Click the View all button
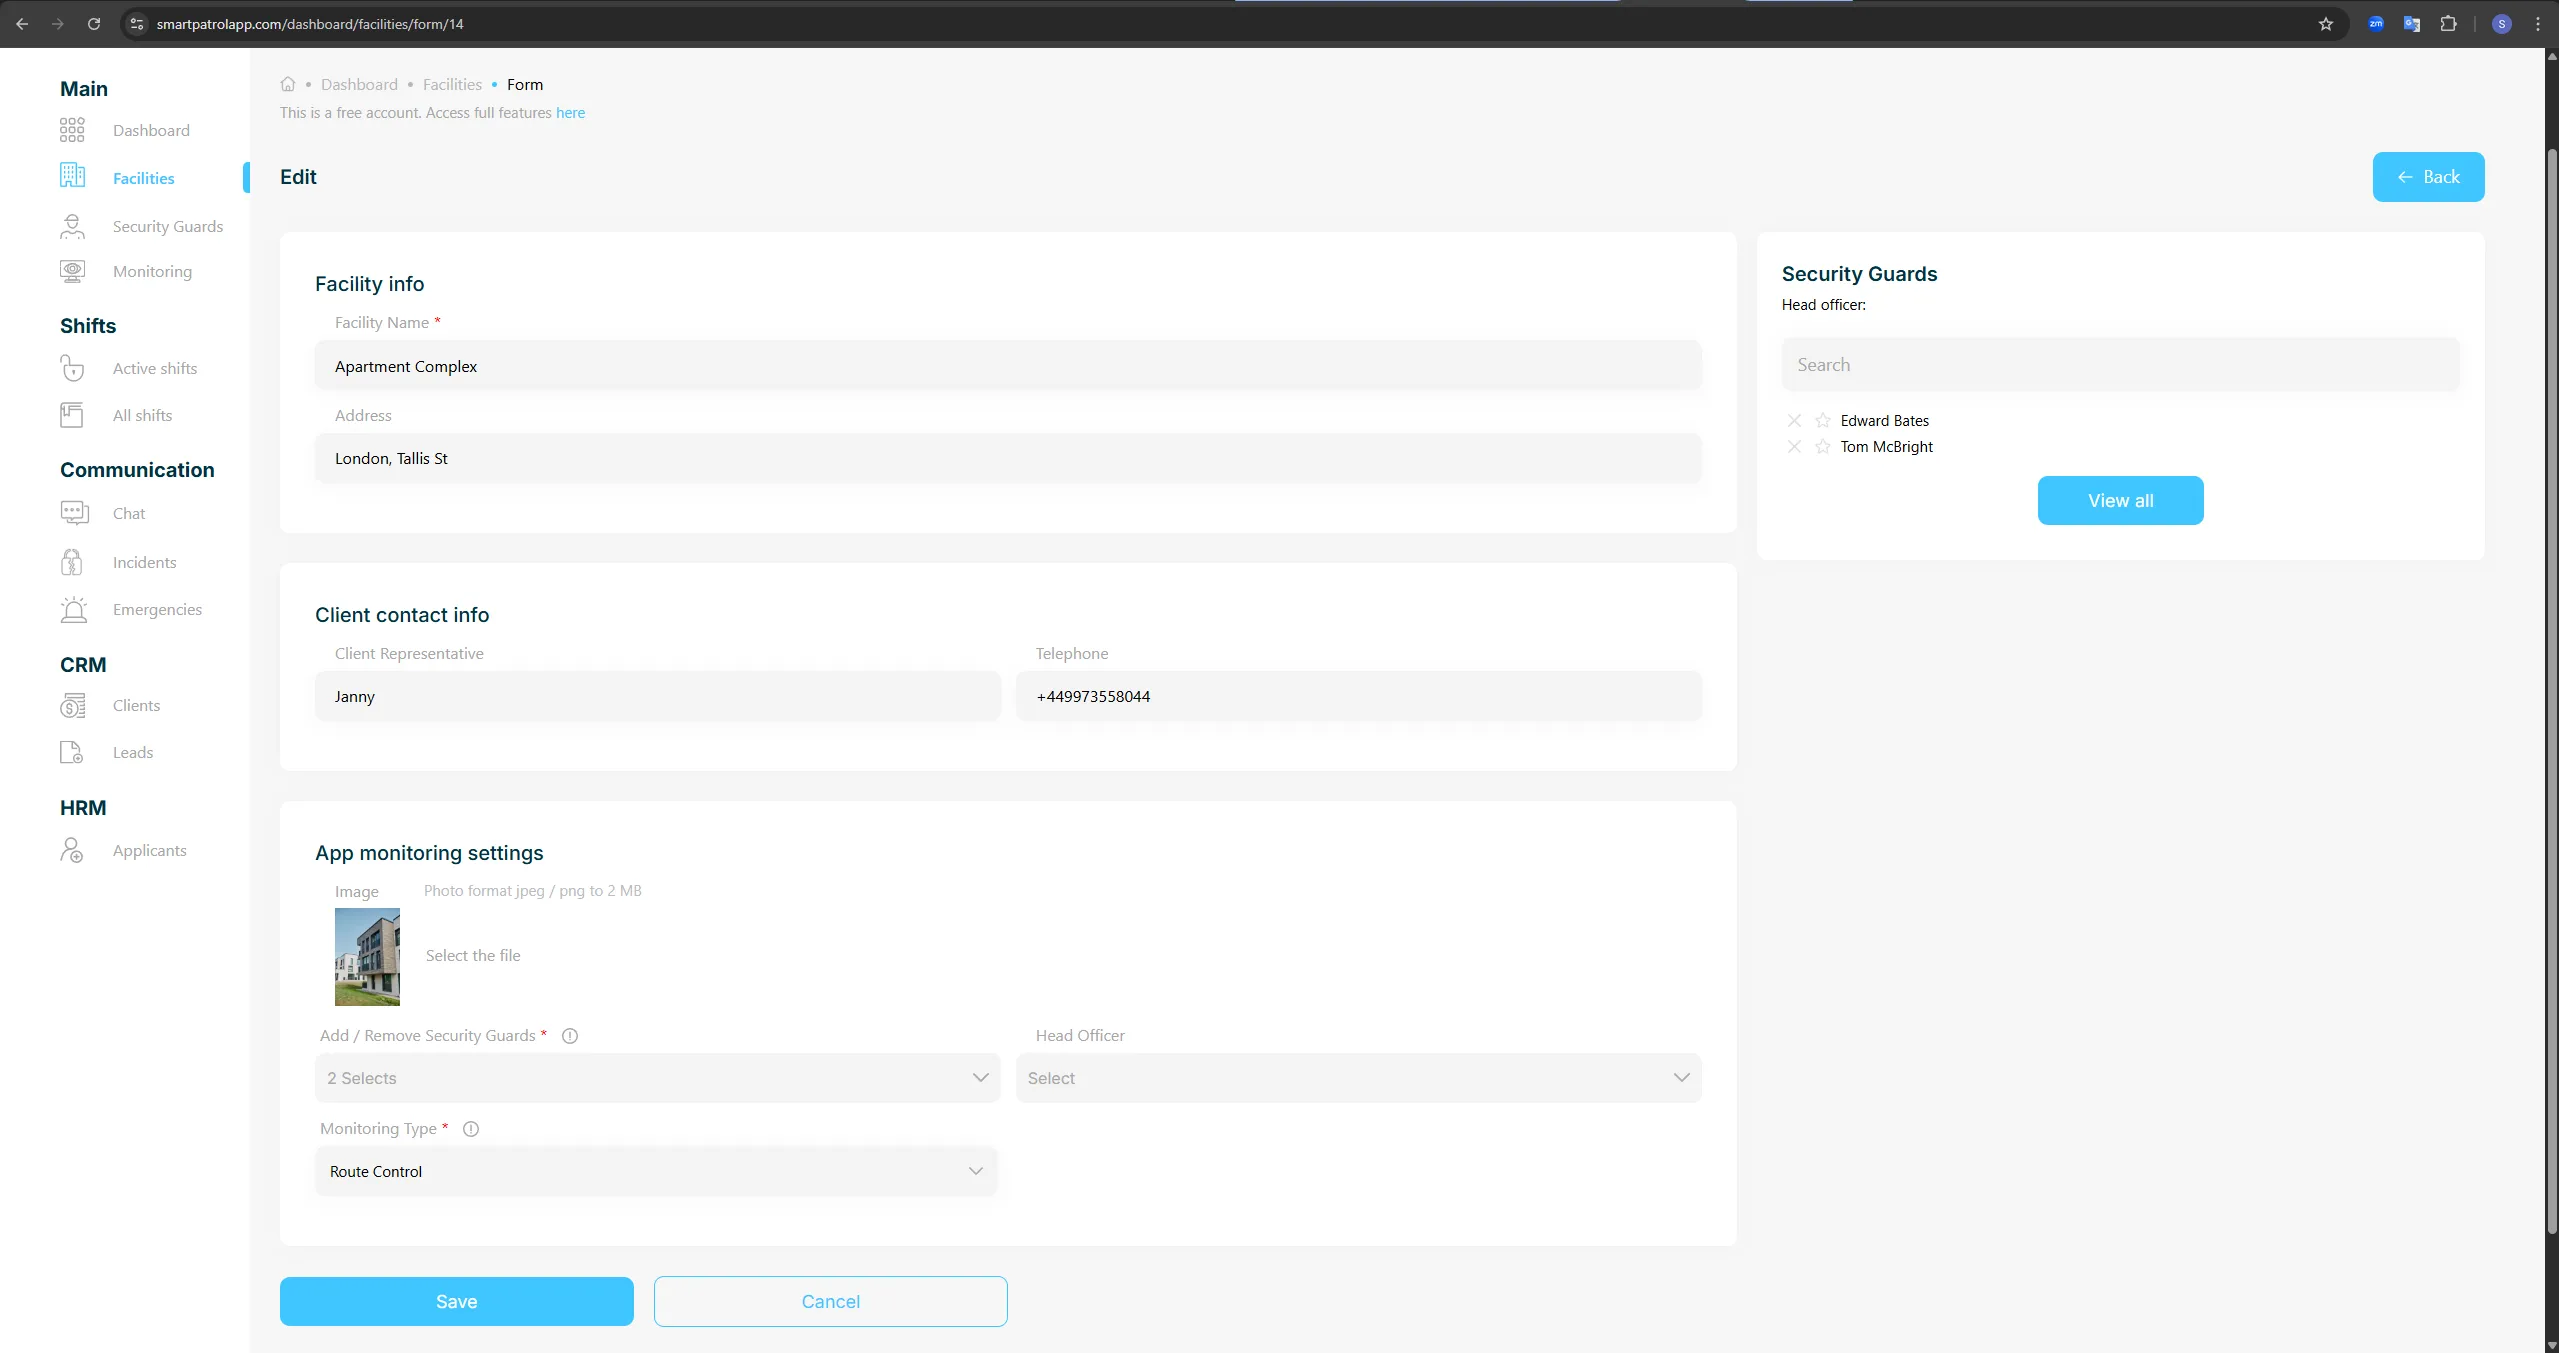Image resolution: width=2559 pixels, height=1353 pixels. [x=2121, y=500]
